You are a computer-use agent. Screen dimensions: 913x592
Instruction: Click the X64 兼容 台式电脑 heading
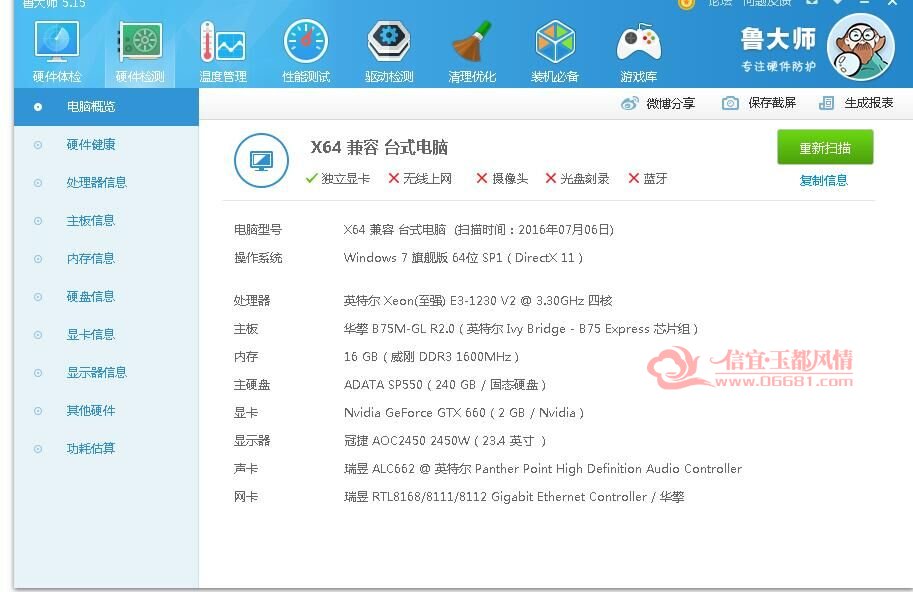tap(379, 147)
